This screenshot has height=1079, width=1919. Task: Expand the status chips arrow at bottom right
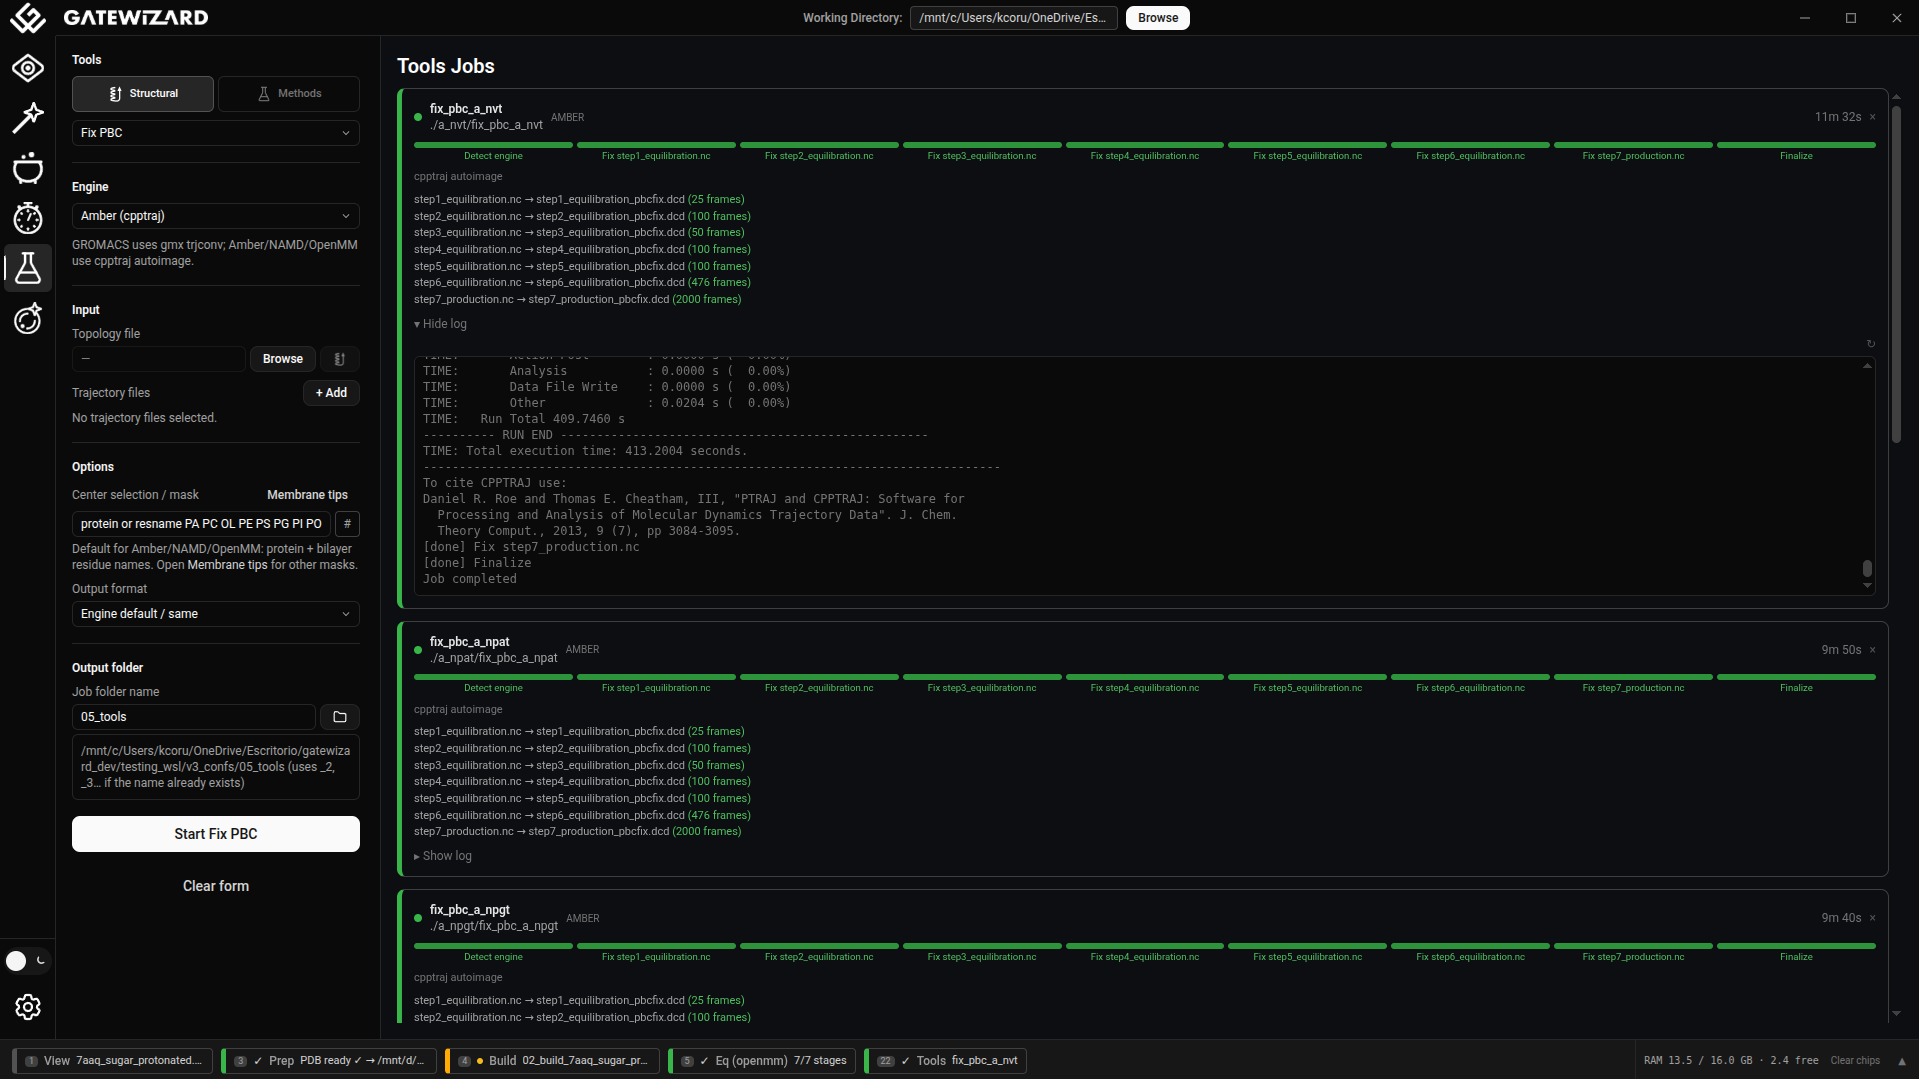pos(1902,1061)
